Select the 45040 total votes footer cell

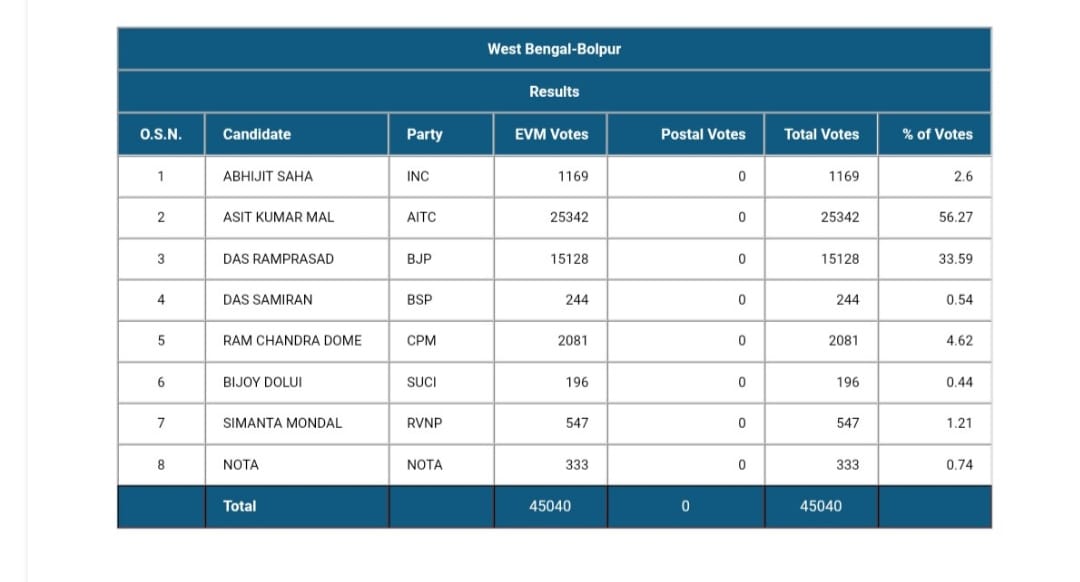tap(821, 506)
